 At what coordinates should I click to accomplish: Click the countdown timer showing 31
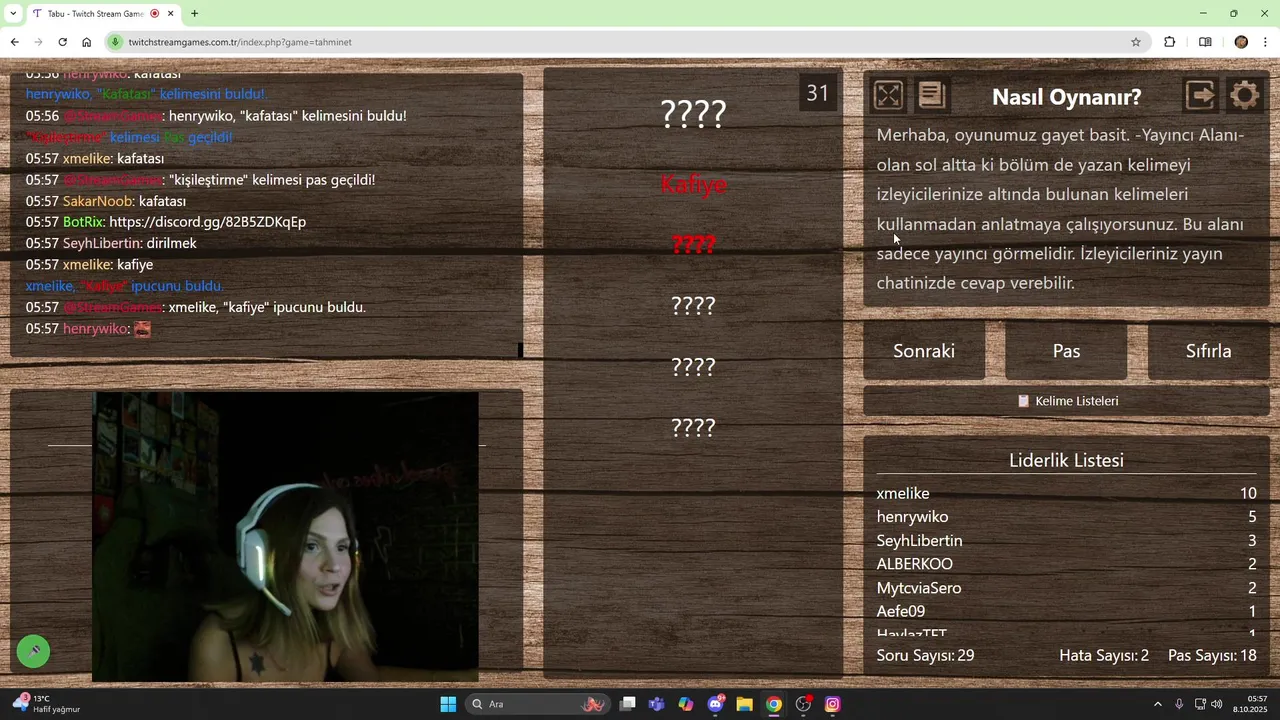click(818, 93)
